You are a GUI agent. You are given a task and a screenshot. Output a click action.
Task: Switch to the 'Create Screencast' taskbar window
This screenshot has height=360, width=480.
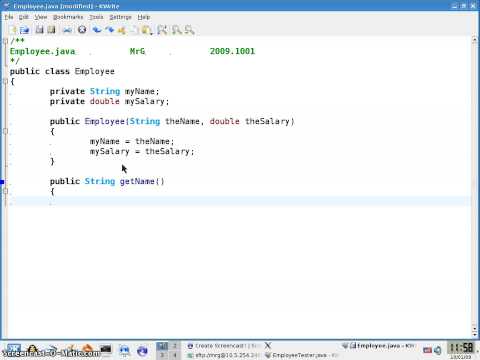pos(224,346)
